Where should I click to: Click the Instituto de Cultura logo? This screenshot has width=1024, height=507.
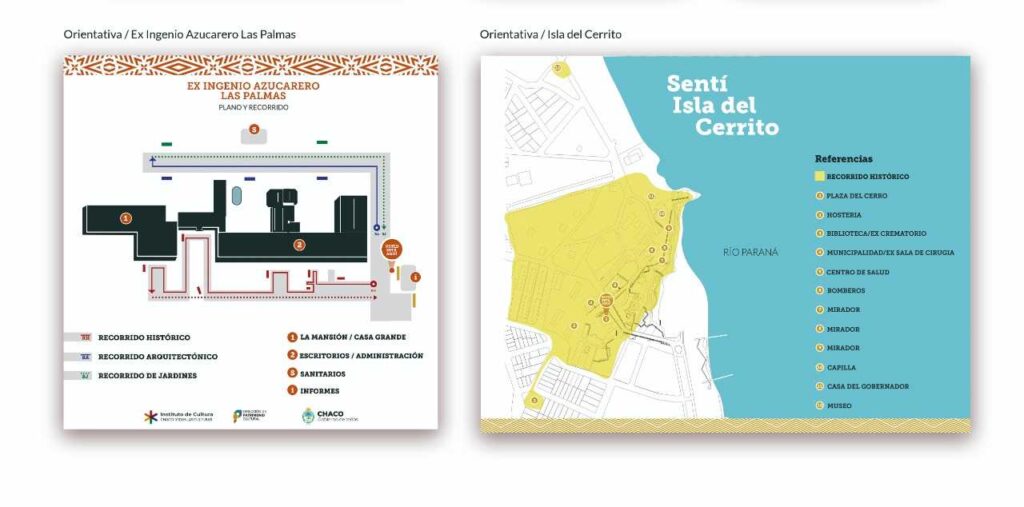coord(178,416)
